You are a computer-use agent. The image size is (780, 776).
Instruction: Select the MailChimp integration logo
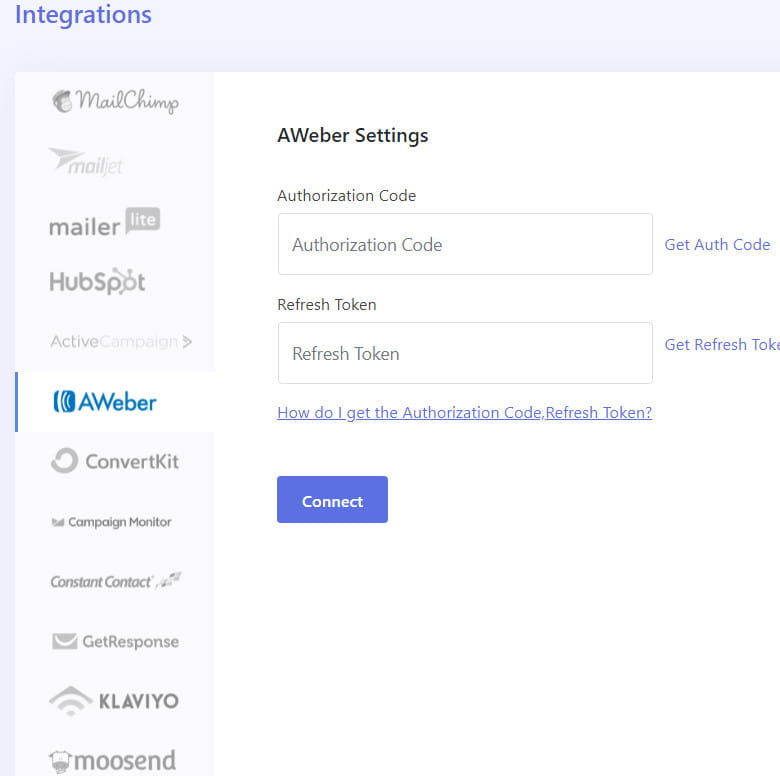click(115, 101)
